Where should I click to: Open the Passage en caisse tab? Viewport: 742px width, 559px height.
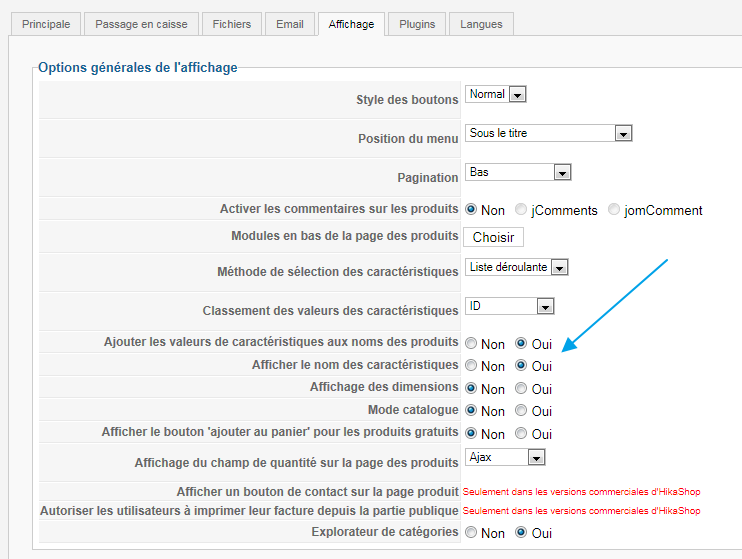(x=141, y=24)
